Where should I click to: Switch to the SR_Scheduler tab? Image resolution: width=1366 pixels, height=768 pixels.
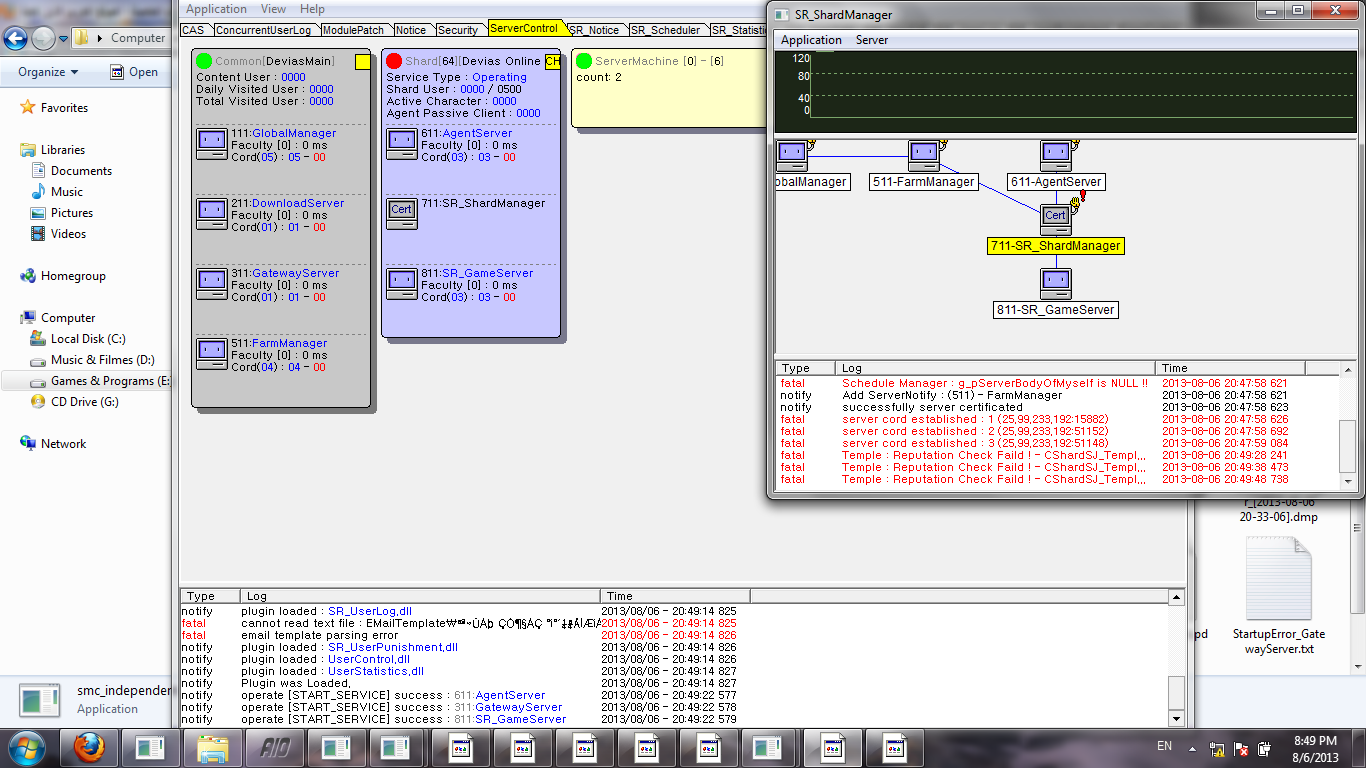[x=665, y=30]
